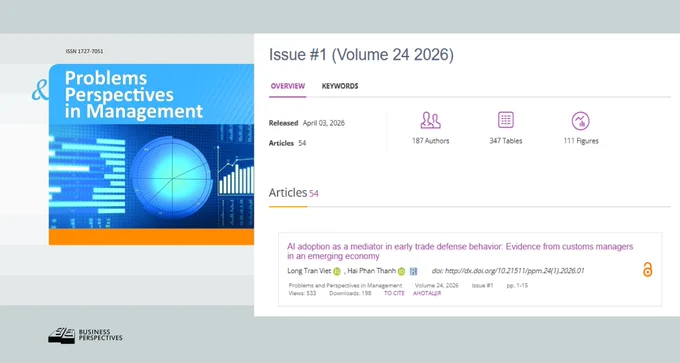Switch to the Keywords tab
Image resolution: width=680 pixels, height=363 pixels.
point(340,86)
